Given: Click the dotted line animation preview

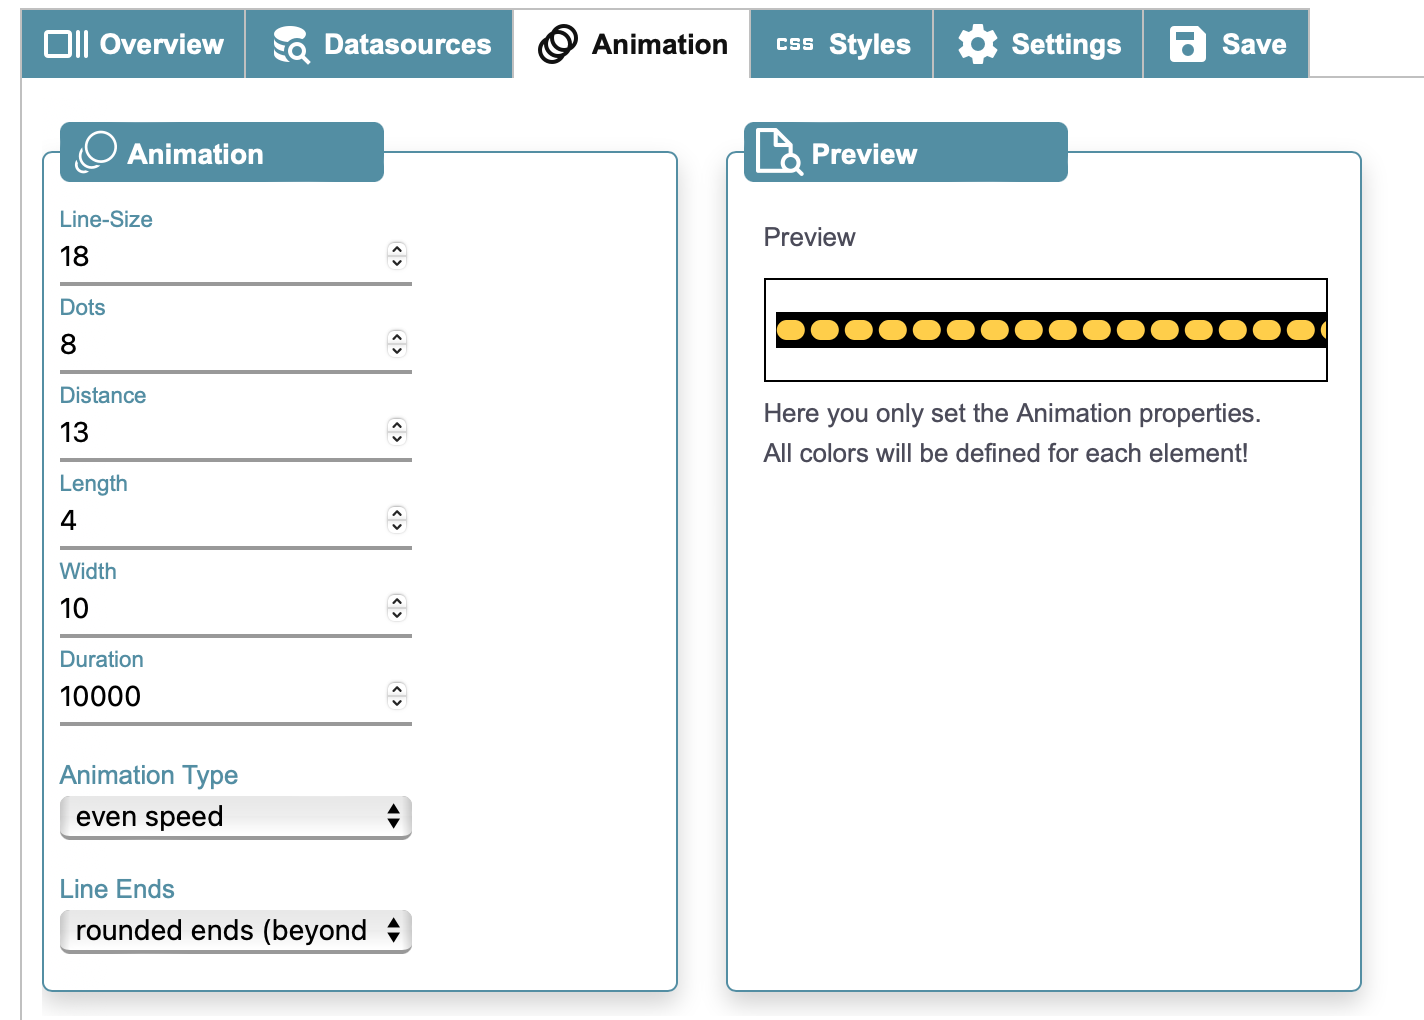Looking at the screenshot, I should (1046, 330).
